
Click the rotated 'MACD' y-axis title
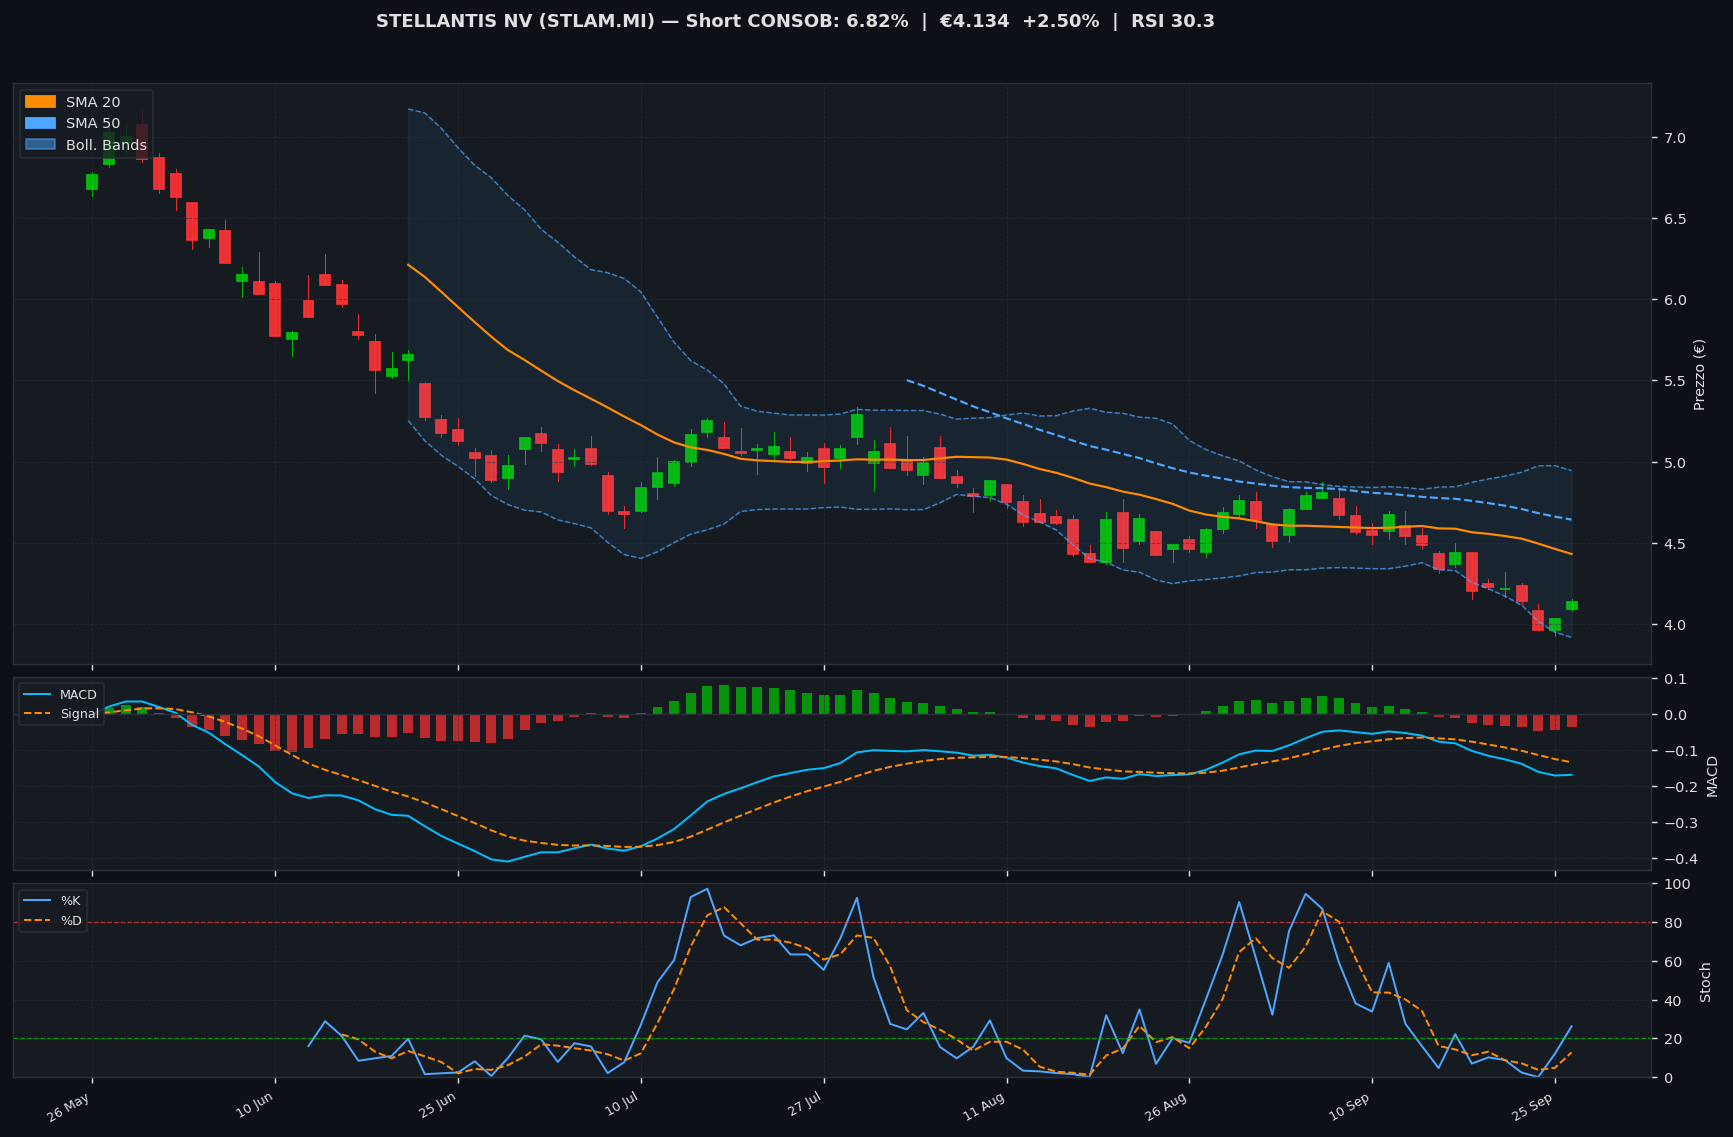tap(1712, 776)
